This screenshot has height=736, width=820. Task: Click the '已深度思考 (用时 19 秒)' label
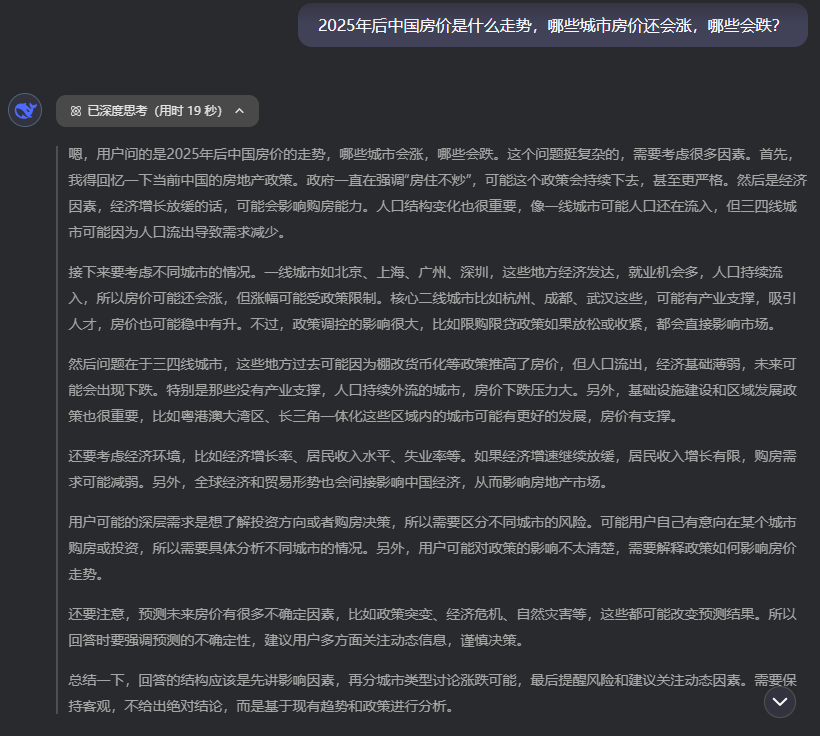click(x=155, y=111)
